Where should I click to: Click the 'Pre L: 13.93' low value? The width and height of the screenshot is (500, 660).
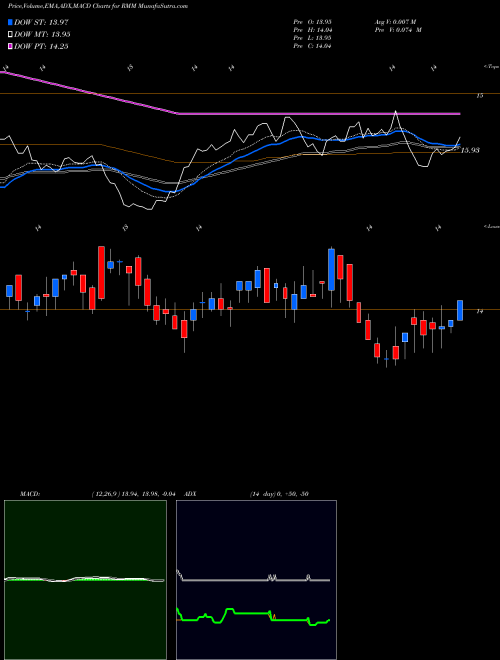click(x=312, y=38)
